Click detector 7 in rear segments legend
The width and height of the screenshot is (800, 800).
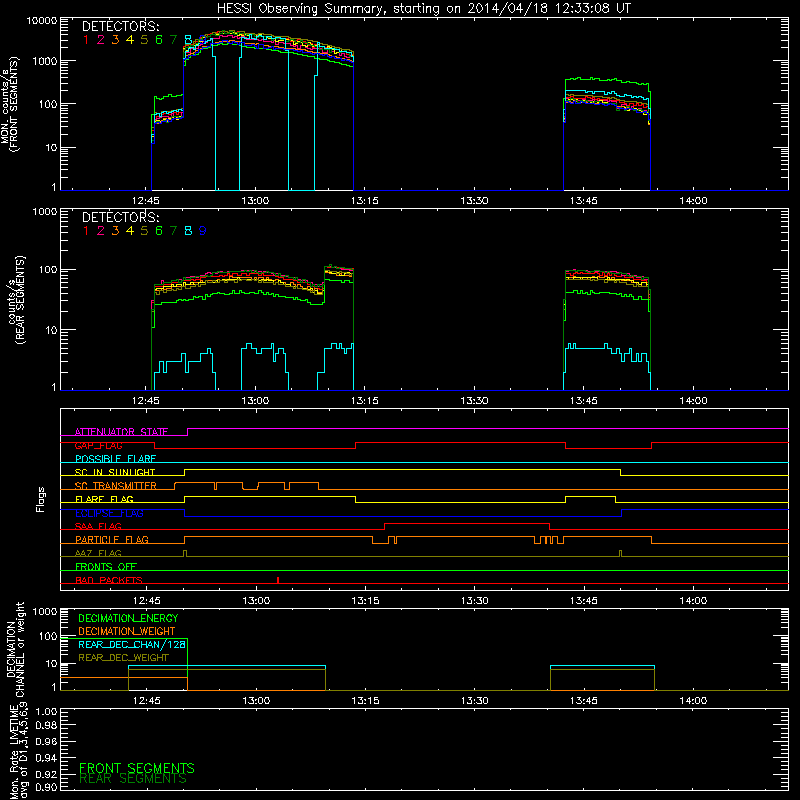[173, 231]
